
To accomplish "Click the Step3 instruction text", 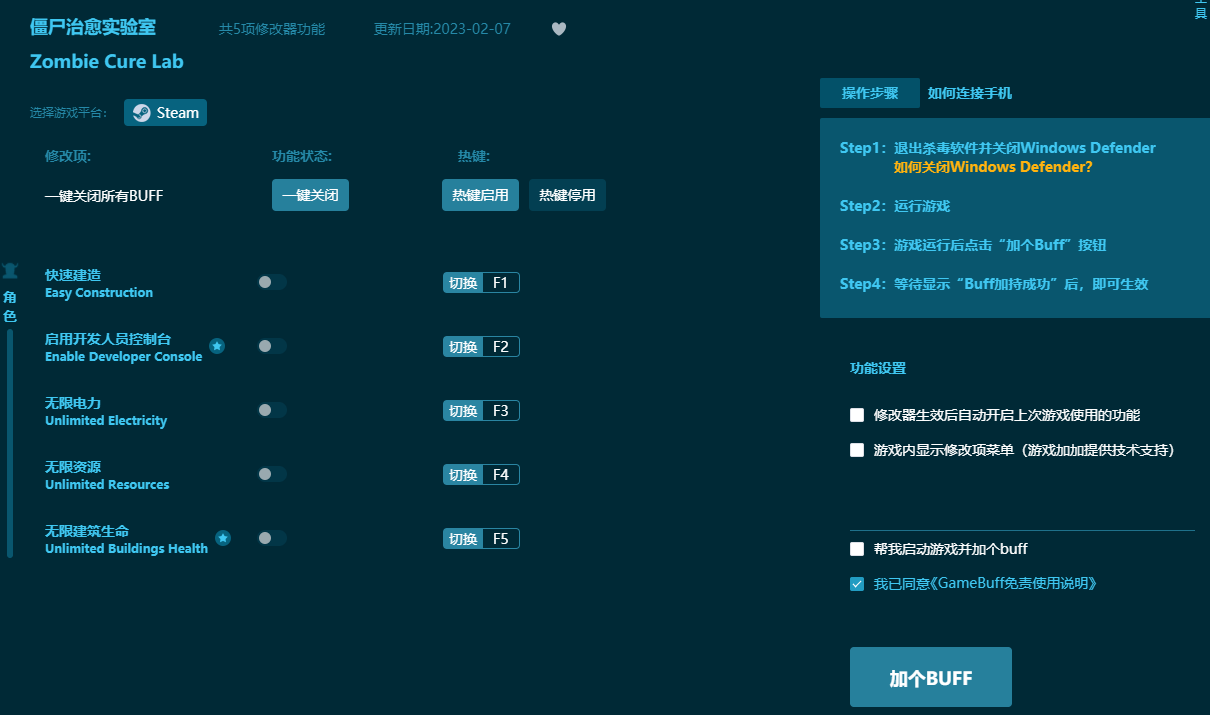I will 973,245.
